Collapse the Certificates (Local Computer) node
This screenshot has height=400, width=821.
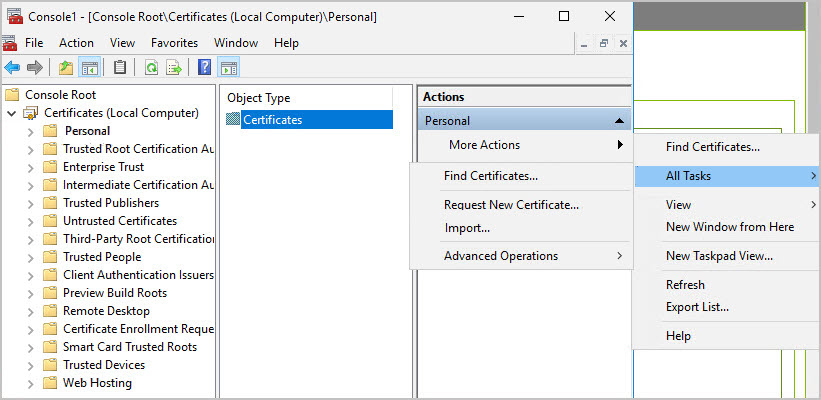click(x=12, y=113)
